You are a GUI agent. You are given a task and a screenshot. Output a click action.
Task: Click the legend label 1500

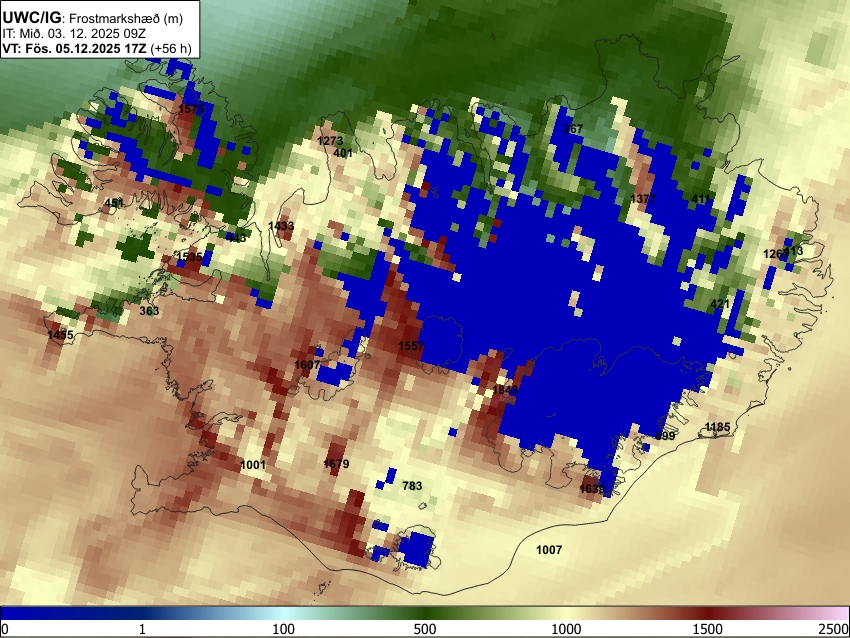(x=708, y=629)
